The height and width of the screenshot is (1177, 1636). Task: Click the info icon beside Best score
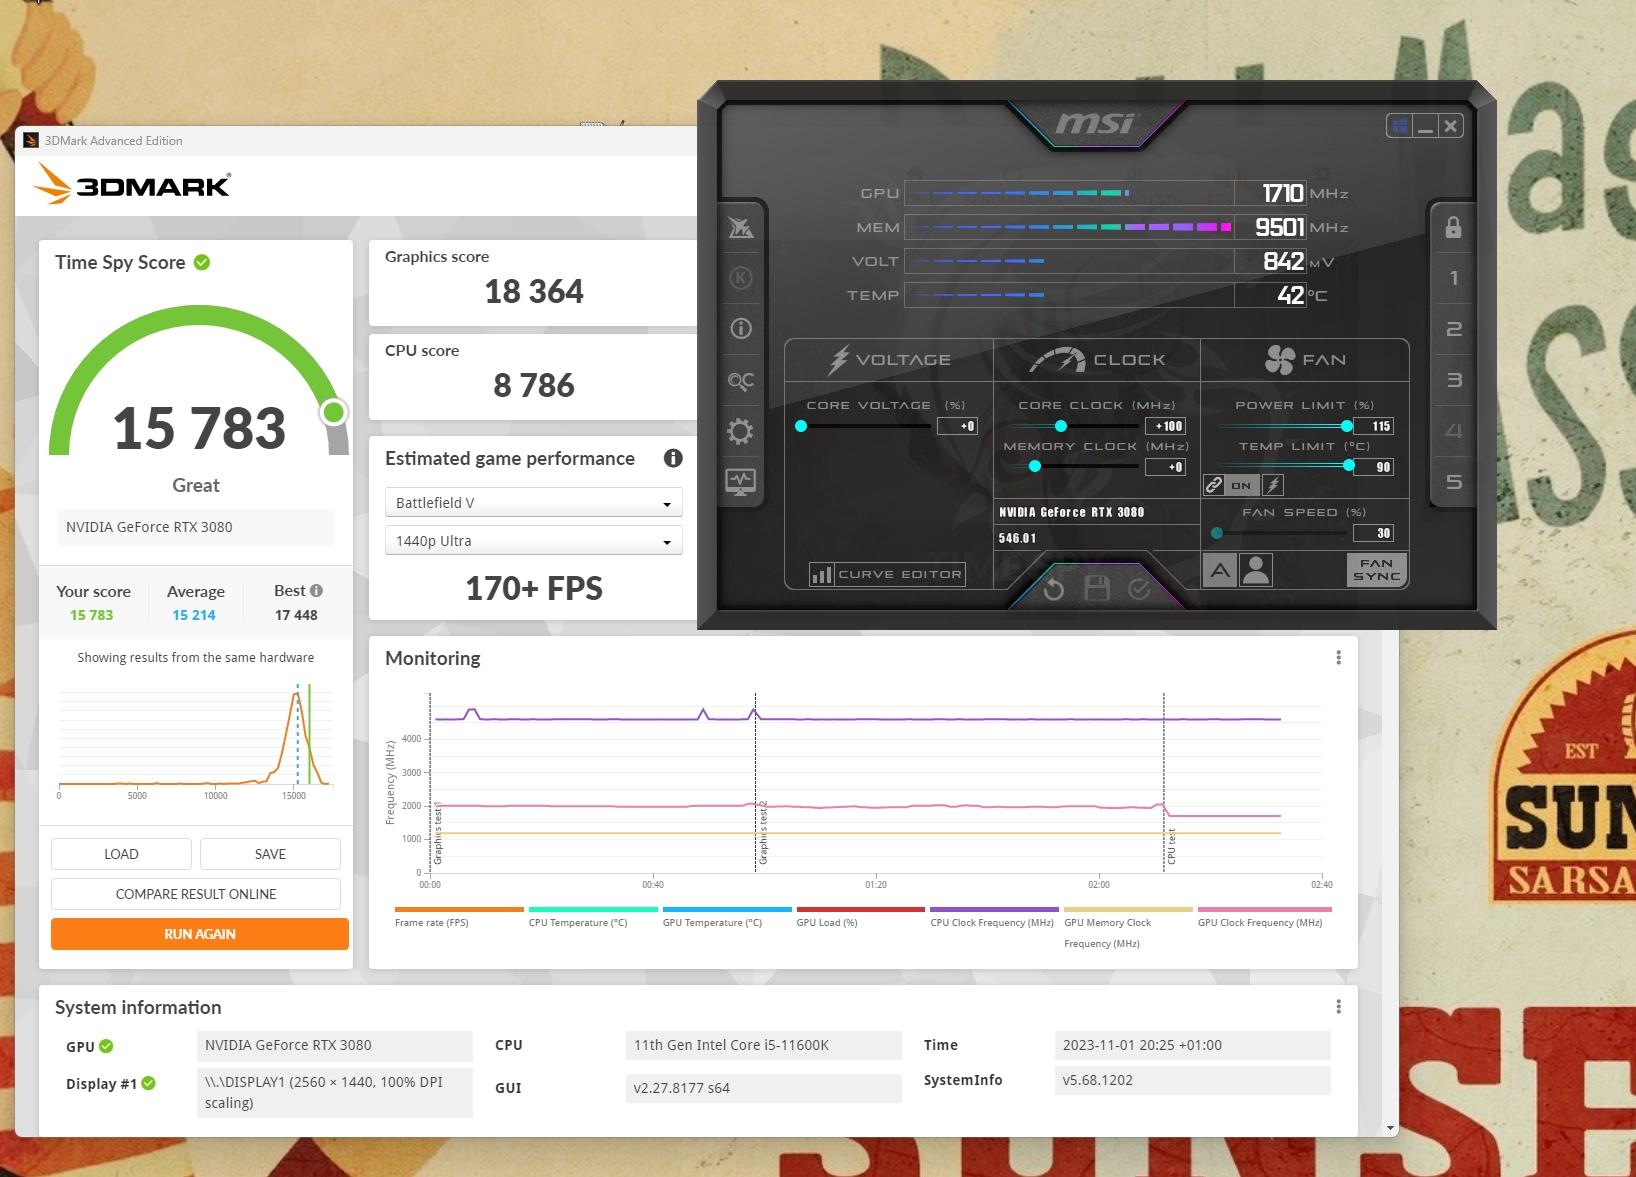[316, 590]
